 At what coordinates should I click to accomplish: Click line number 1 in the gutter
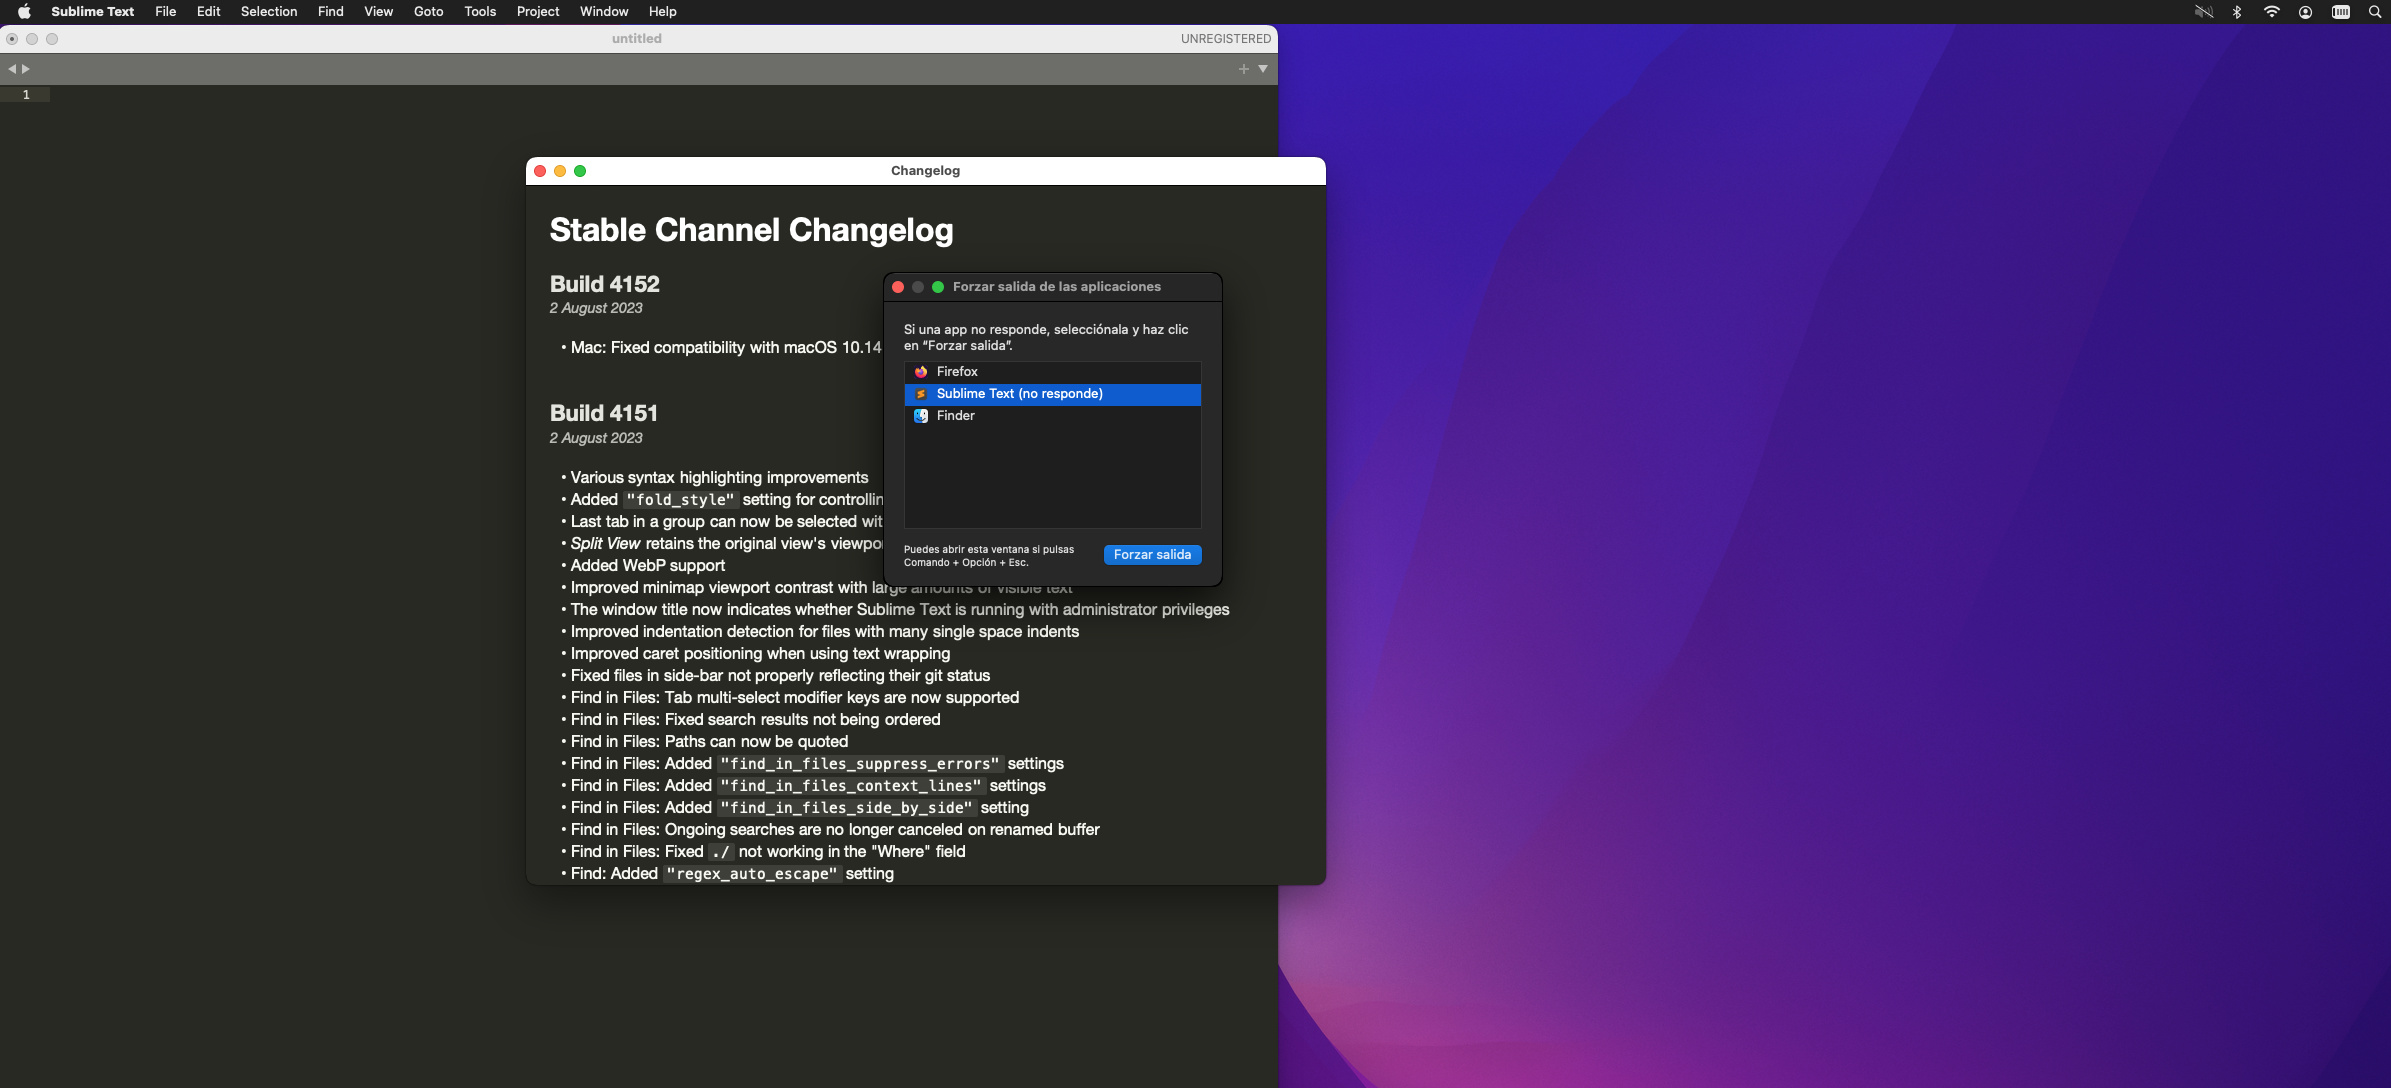tap(26, 95)
